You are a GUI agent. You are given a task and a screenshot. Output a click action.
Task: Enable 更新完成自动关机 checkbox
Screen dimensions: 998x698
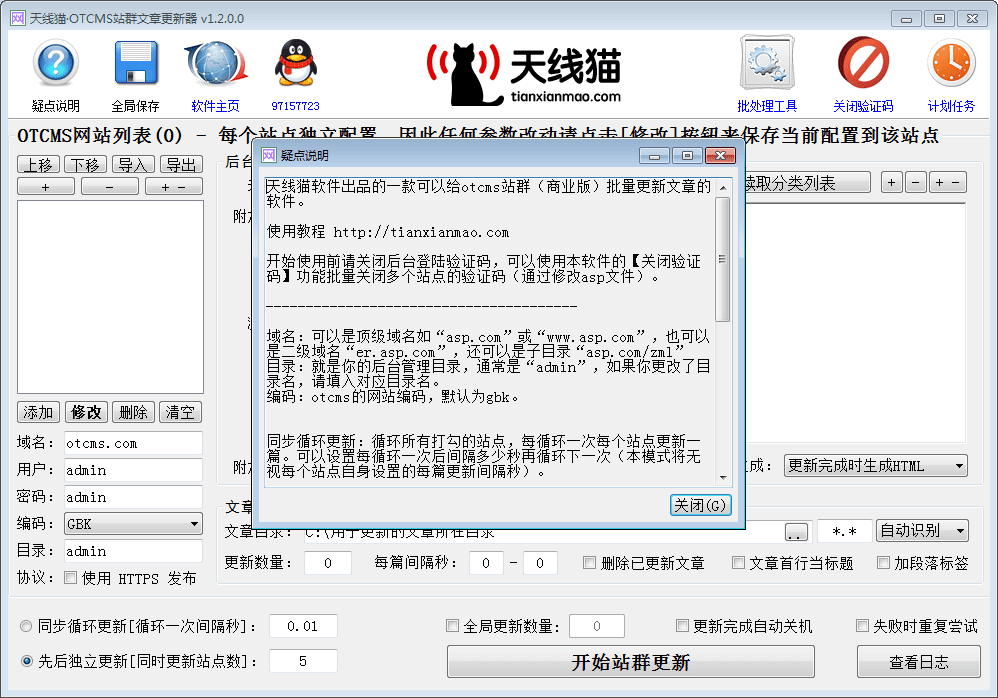[682, 626]
